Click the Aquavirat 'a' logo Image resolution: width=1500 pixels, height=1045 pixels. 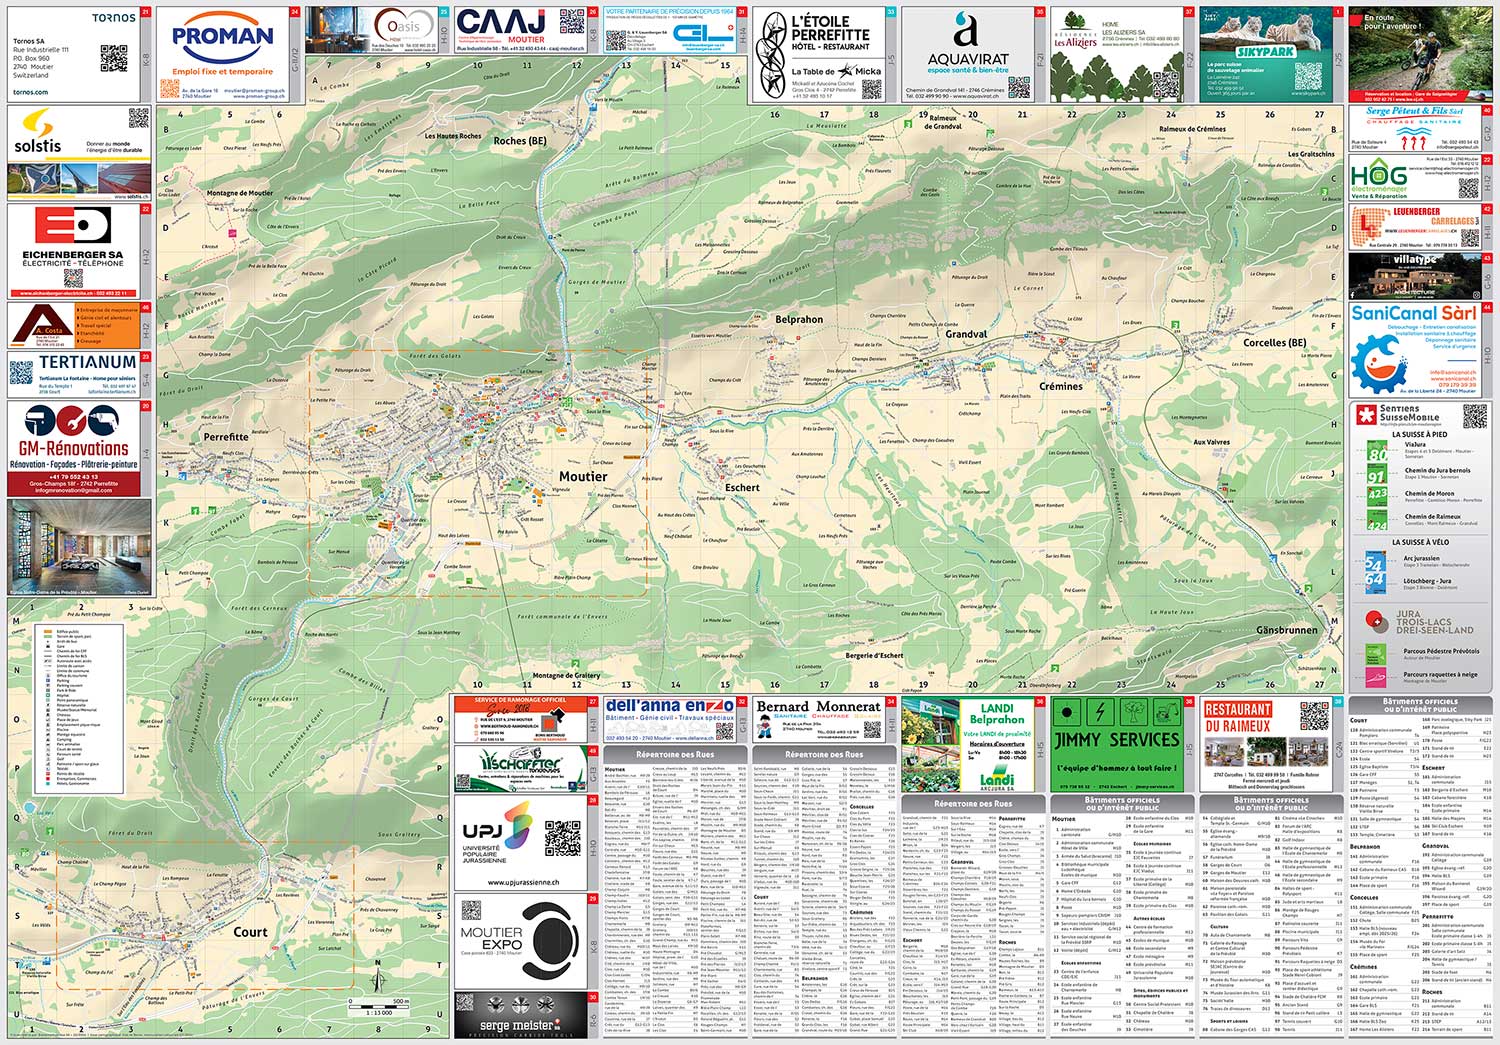[x=964, y=31]
